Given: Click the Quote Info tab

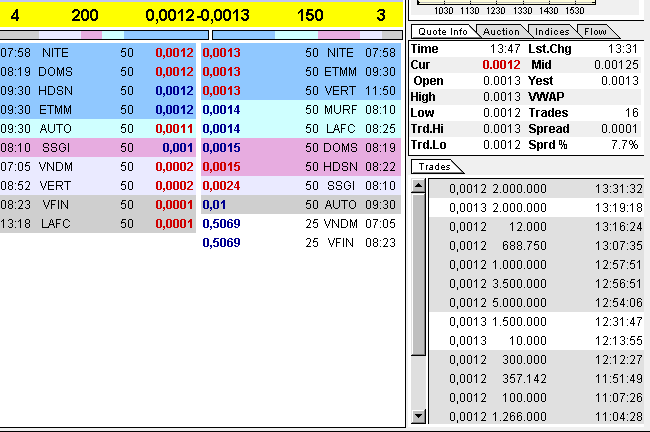Looking at the screenshot, I should [442, 31].
